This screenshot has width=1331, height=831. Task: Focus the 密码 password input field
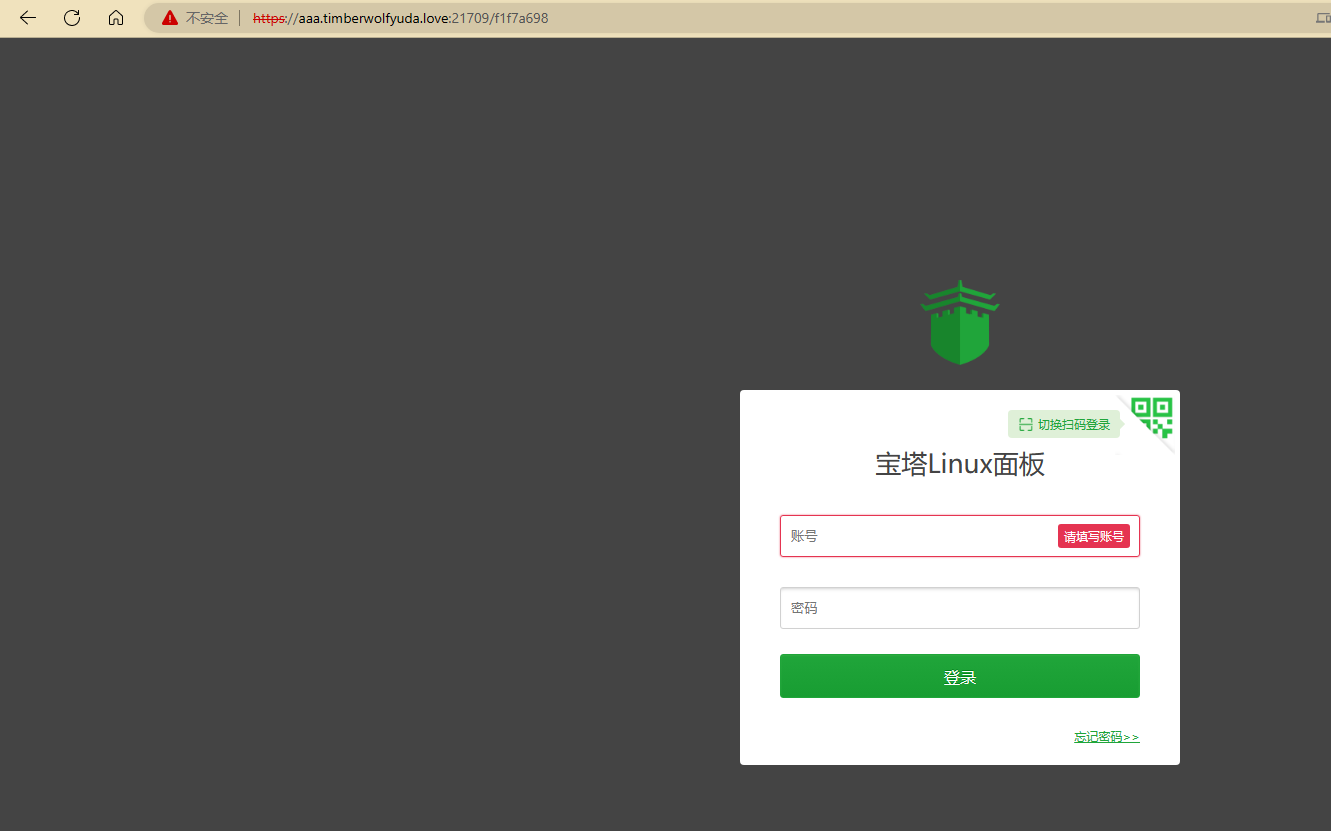[x=960, y=608]
